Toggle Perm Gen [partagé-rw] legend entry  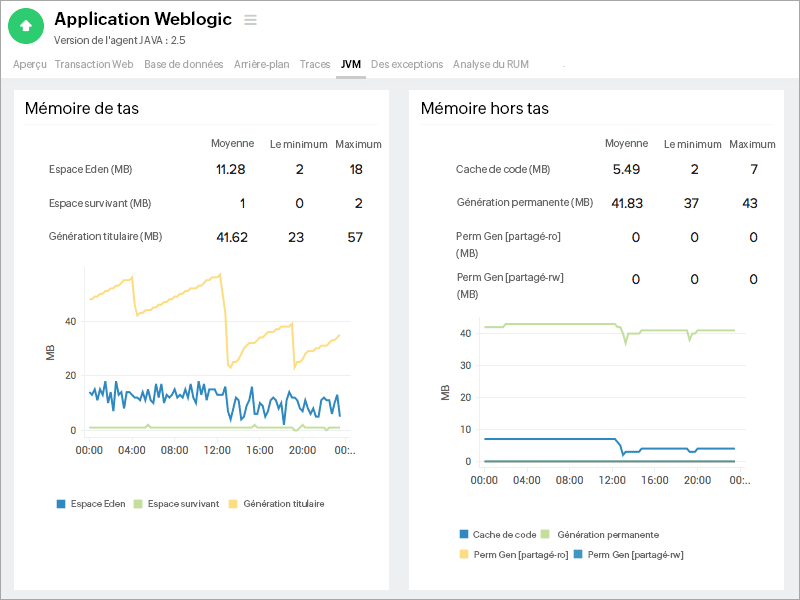(628, 554)
